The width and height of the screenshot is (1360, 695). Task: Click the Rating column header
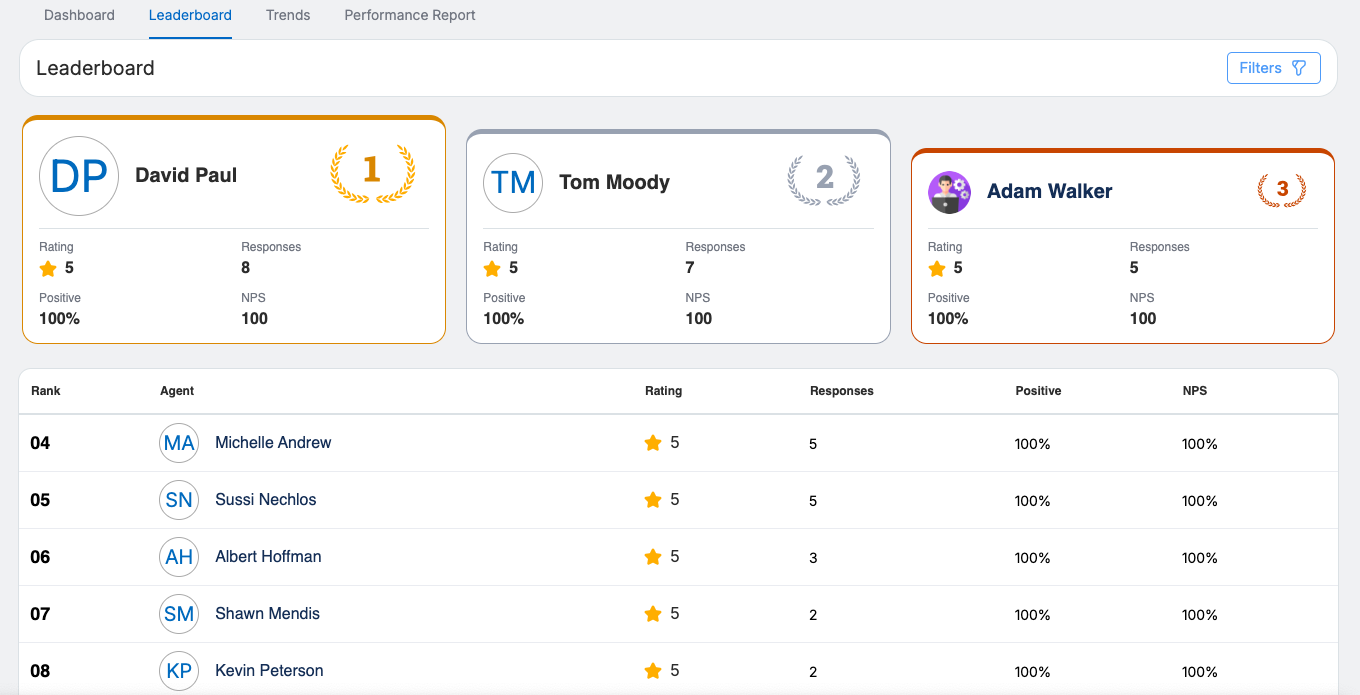pos(663,391)
